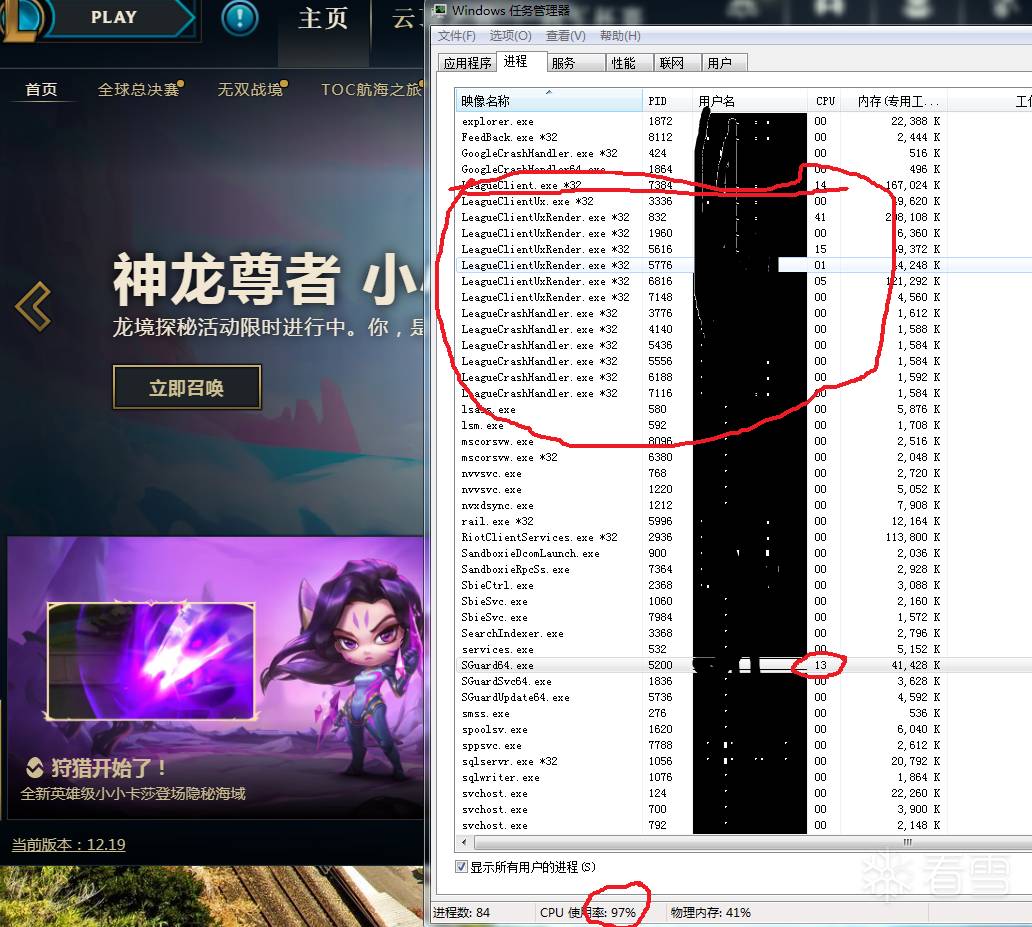This screenshot has width=1032, height=927.
Task: Sort processes by 映像名称 column header
Action: pos(549,101)
